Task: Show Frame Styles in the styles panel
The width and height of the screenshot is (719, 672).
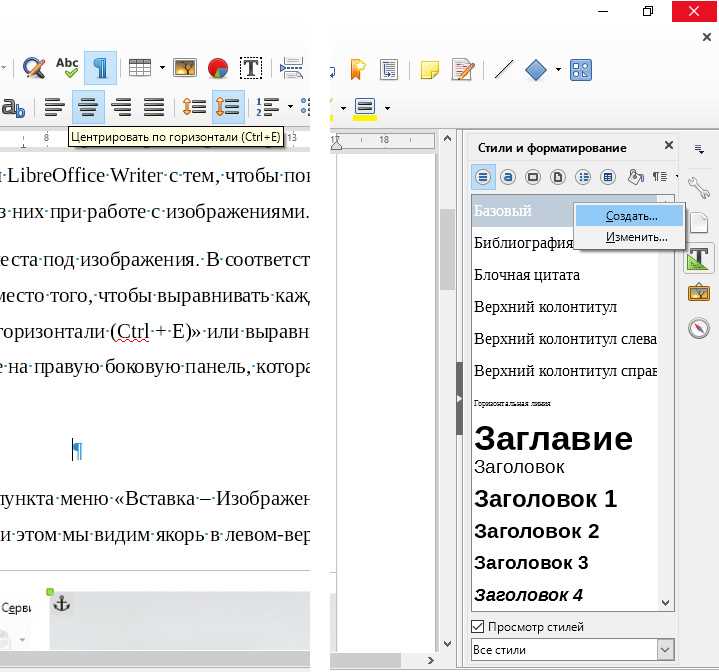Action: pos(533,177)
